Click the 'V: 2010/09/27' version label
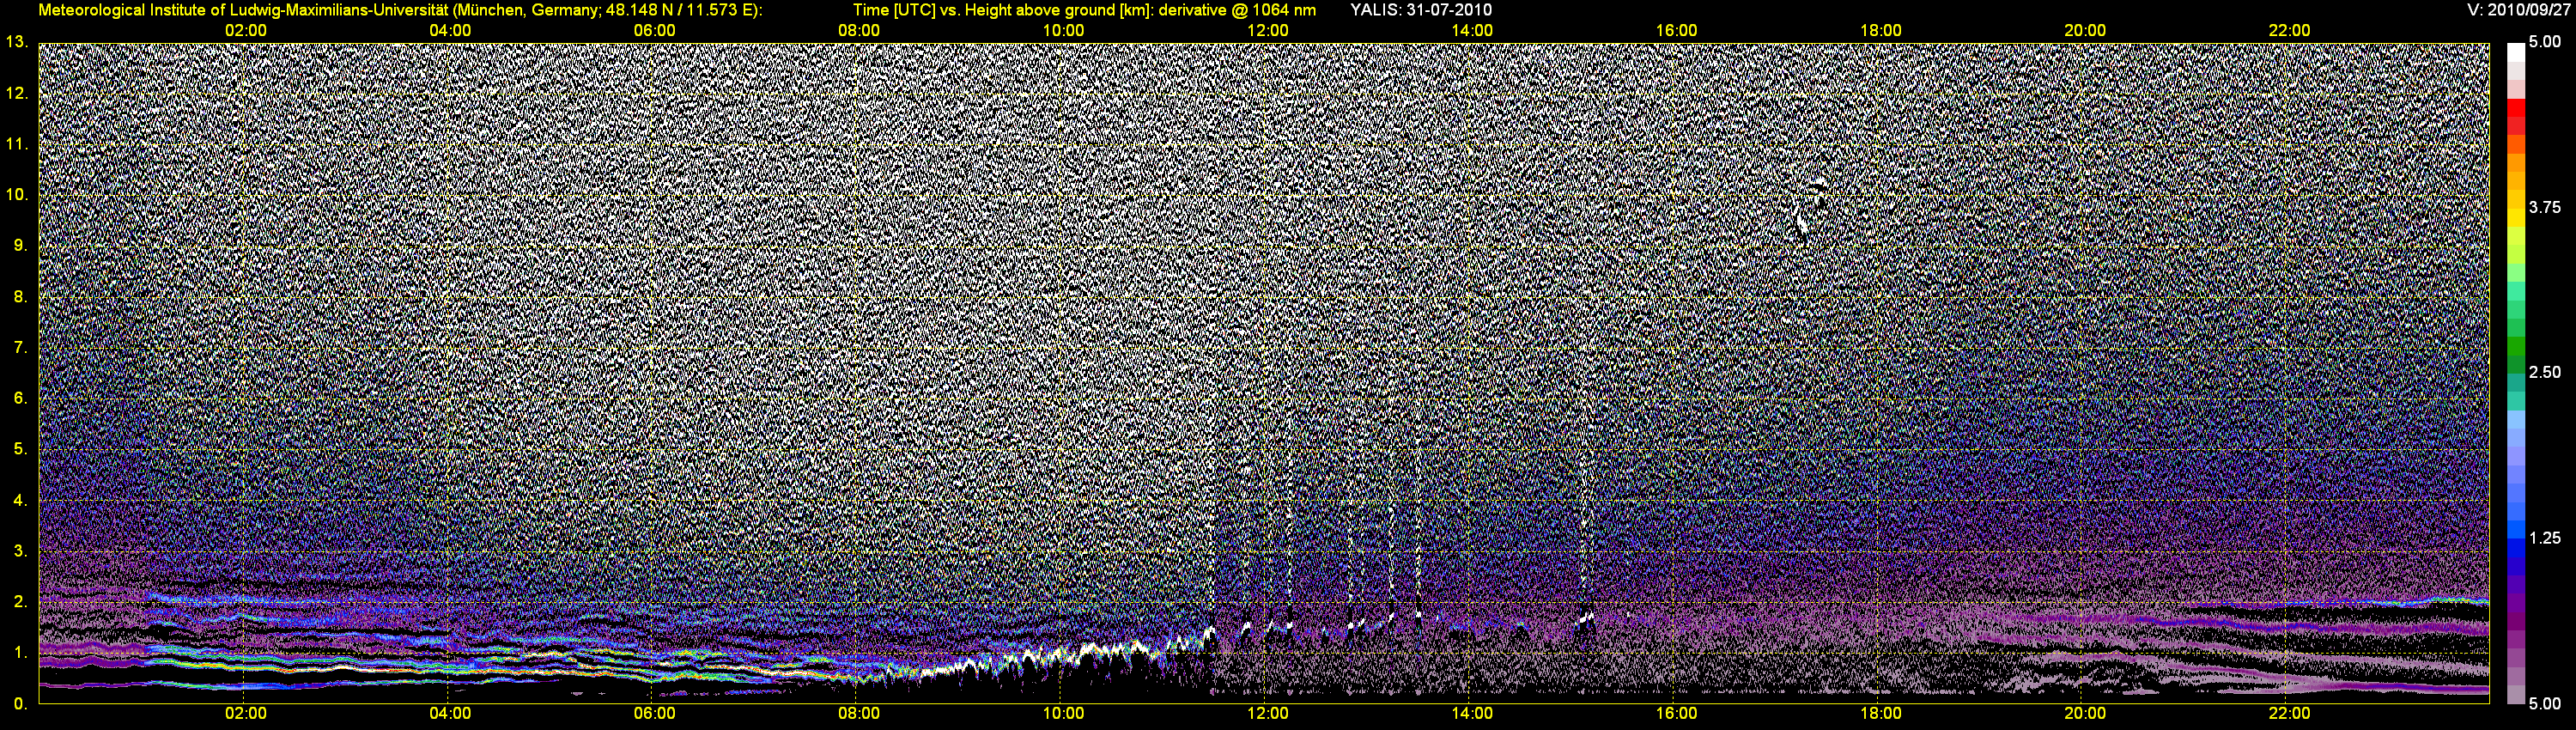 [x=2516, y=10]
